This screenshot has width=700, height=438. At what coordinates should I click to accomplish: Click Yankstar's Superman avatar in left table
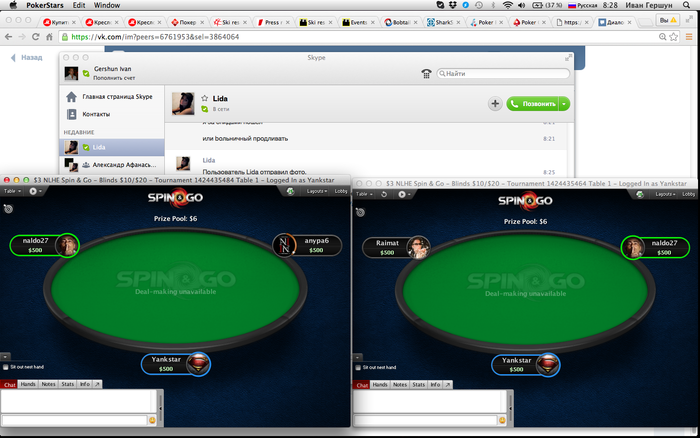coord(198,364)
